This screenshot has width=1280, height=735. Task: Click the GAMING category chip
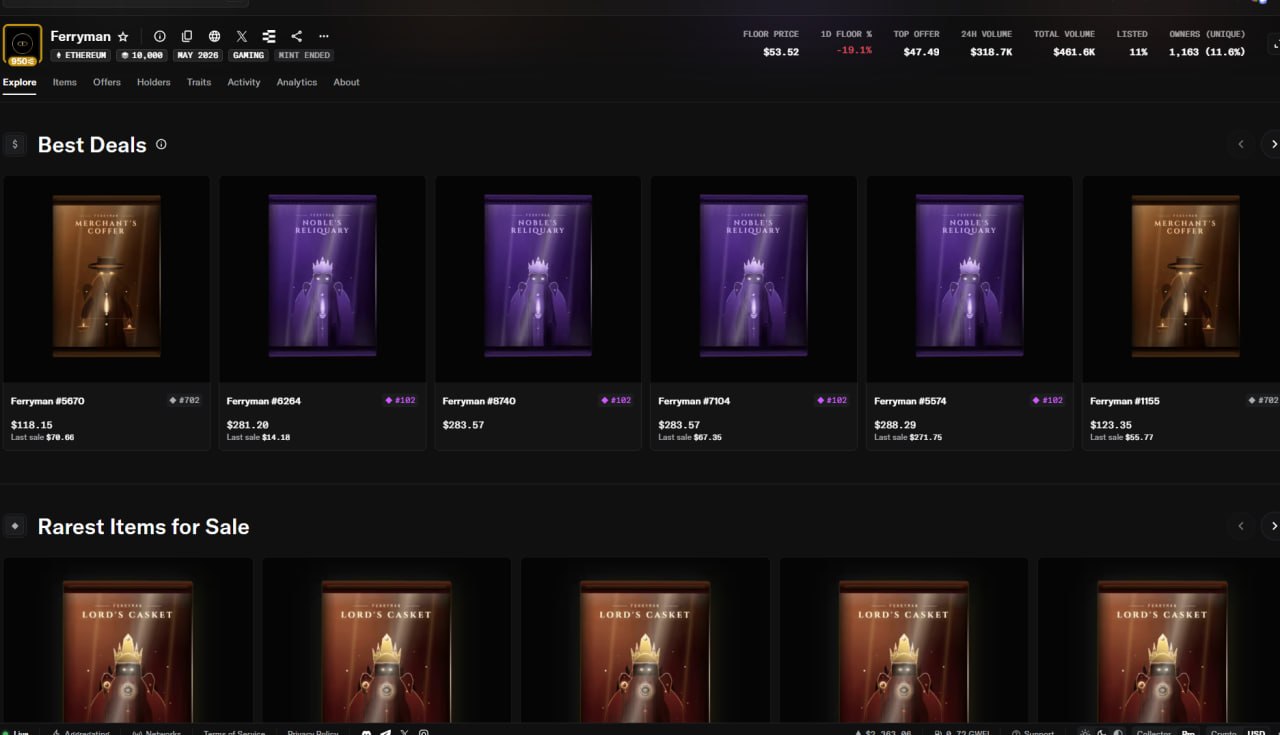[x=249, y=55]
